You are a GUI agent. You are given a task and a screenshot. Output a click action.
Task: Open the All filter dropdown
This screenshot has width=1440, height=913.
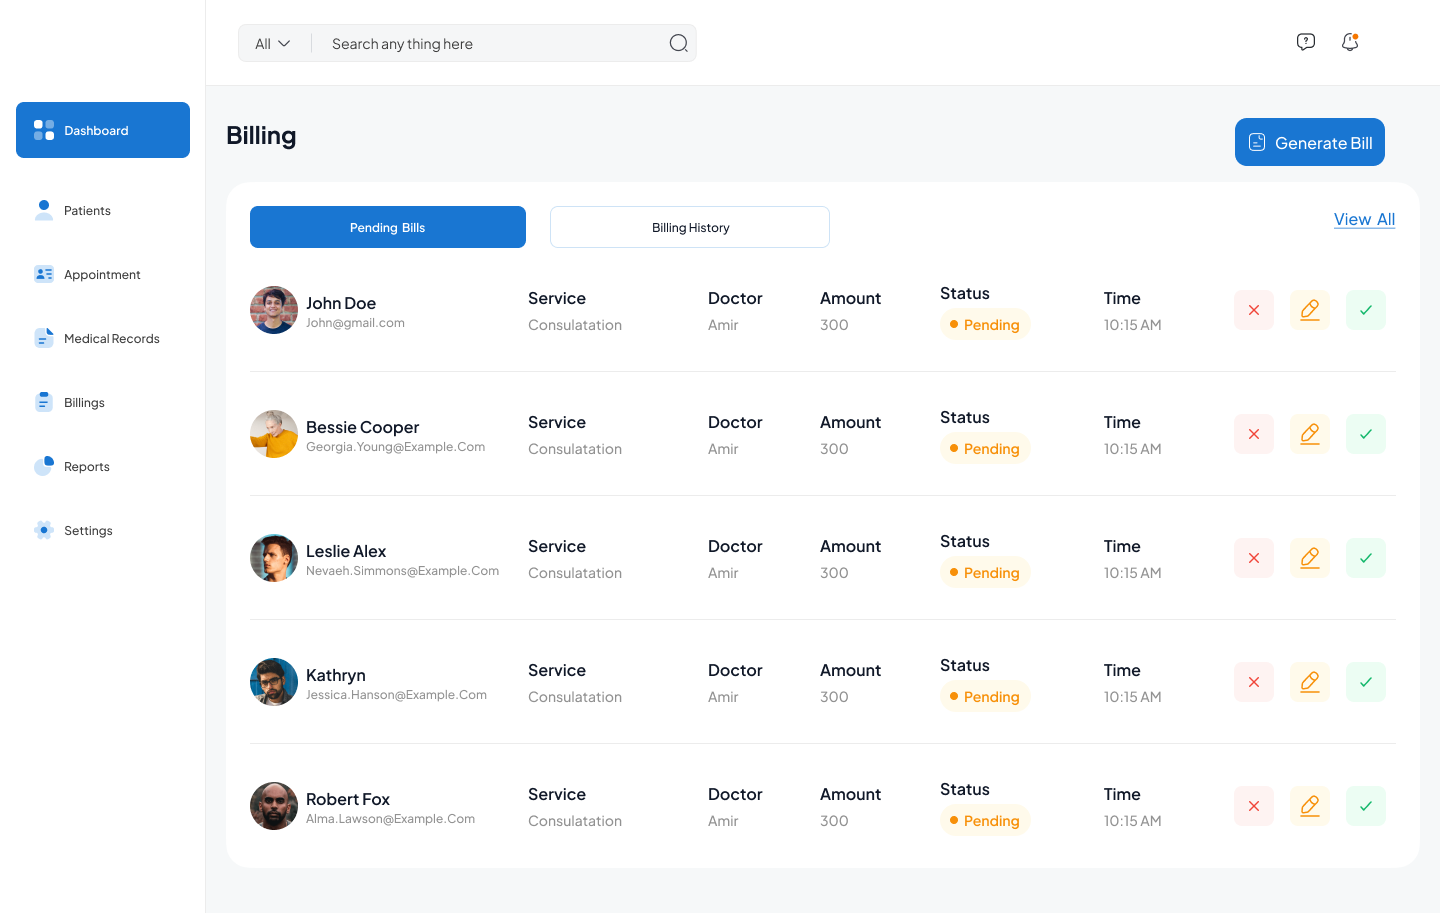tap(272, 44)
